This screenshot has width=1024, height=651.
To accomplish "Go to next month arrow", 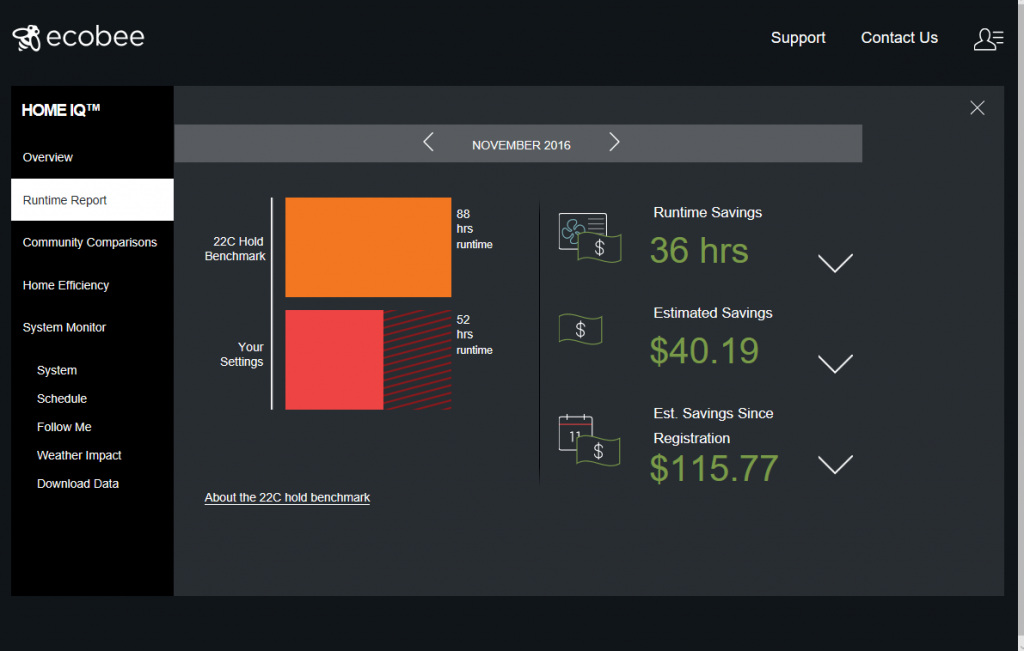I will click(x=614, y=142).
